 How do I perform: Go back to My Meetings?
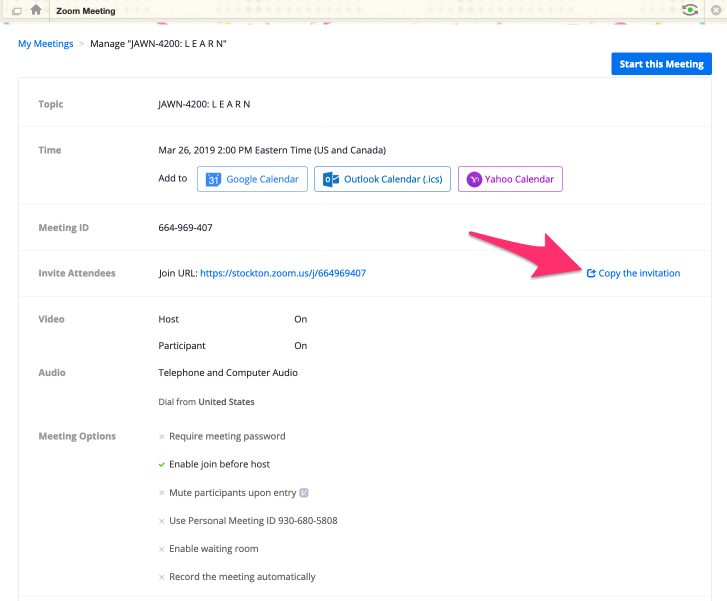pyautogui.click(x=45, y=44)
